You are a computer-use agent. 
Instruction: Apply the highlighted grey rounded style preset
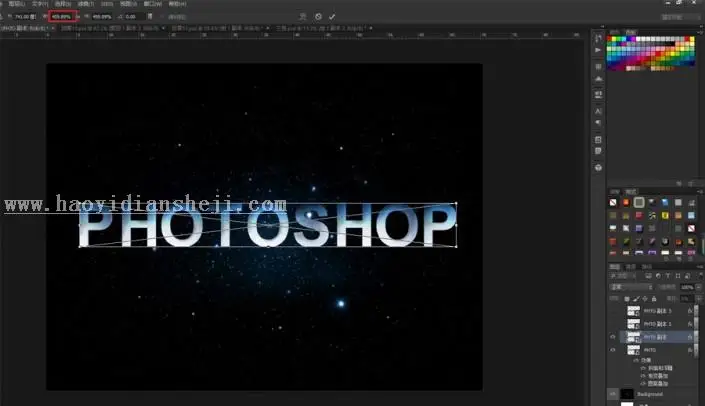click(639, 203)
